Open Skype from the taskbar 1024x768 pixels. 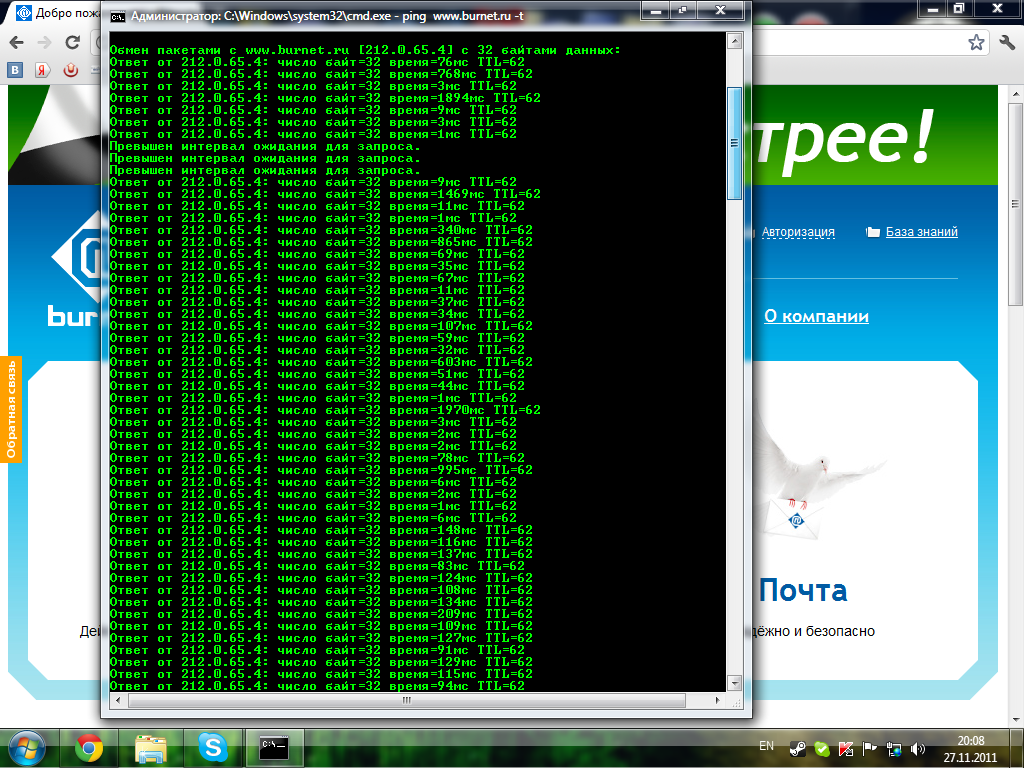click(212, 746)
